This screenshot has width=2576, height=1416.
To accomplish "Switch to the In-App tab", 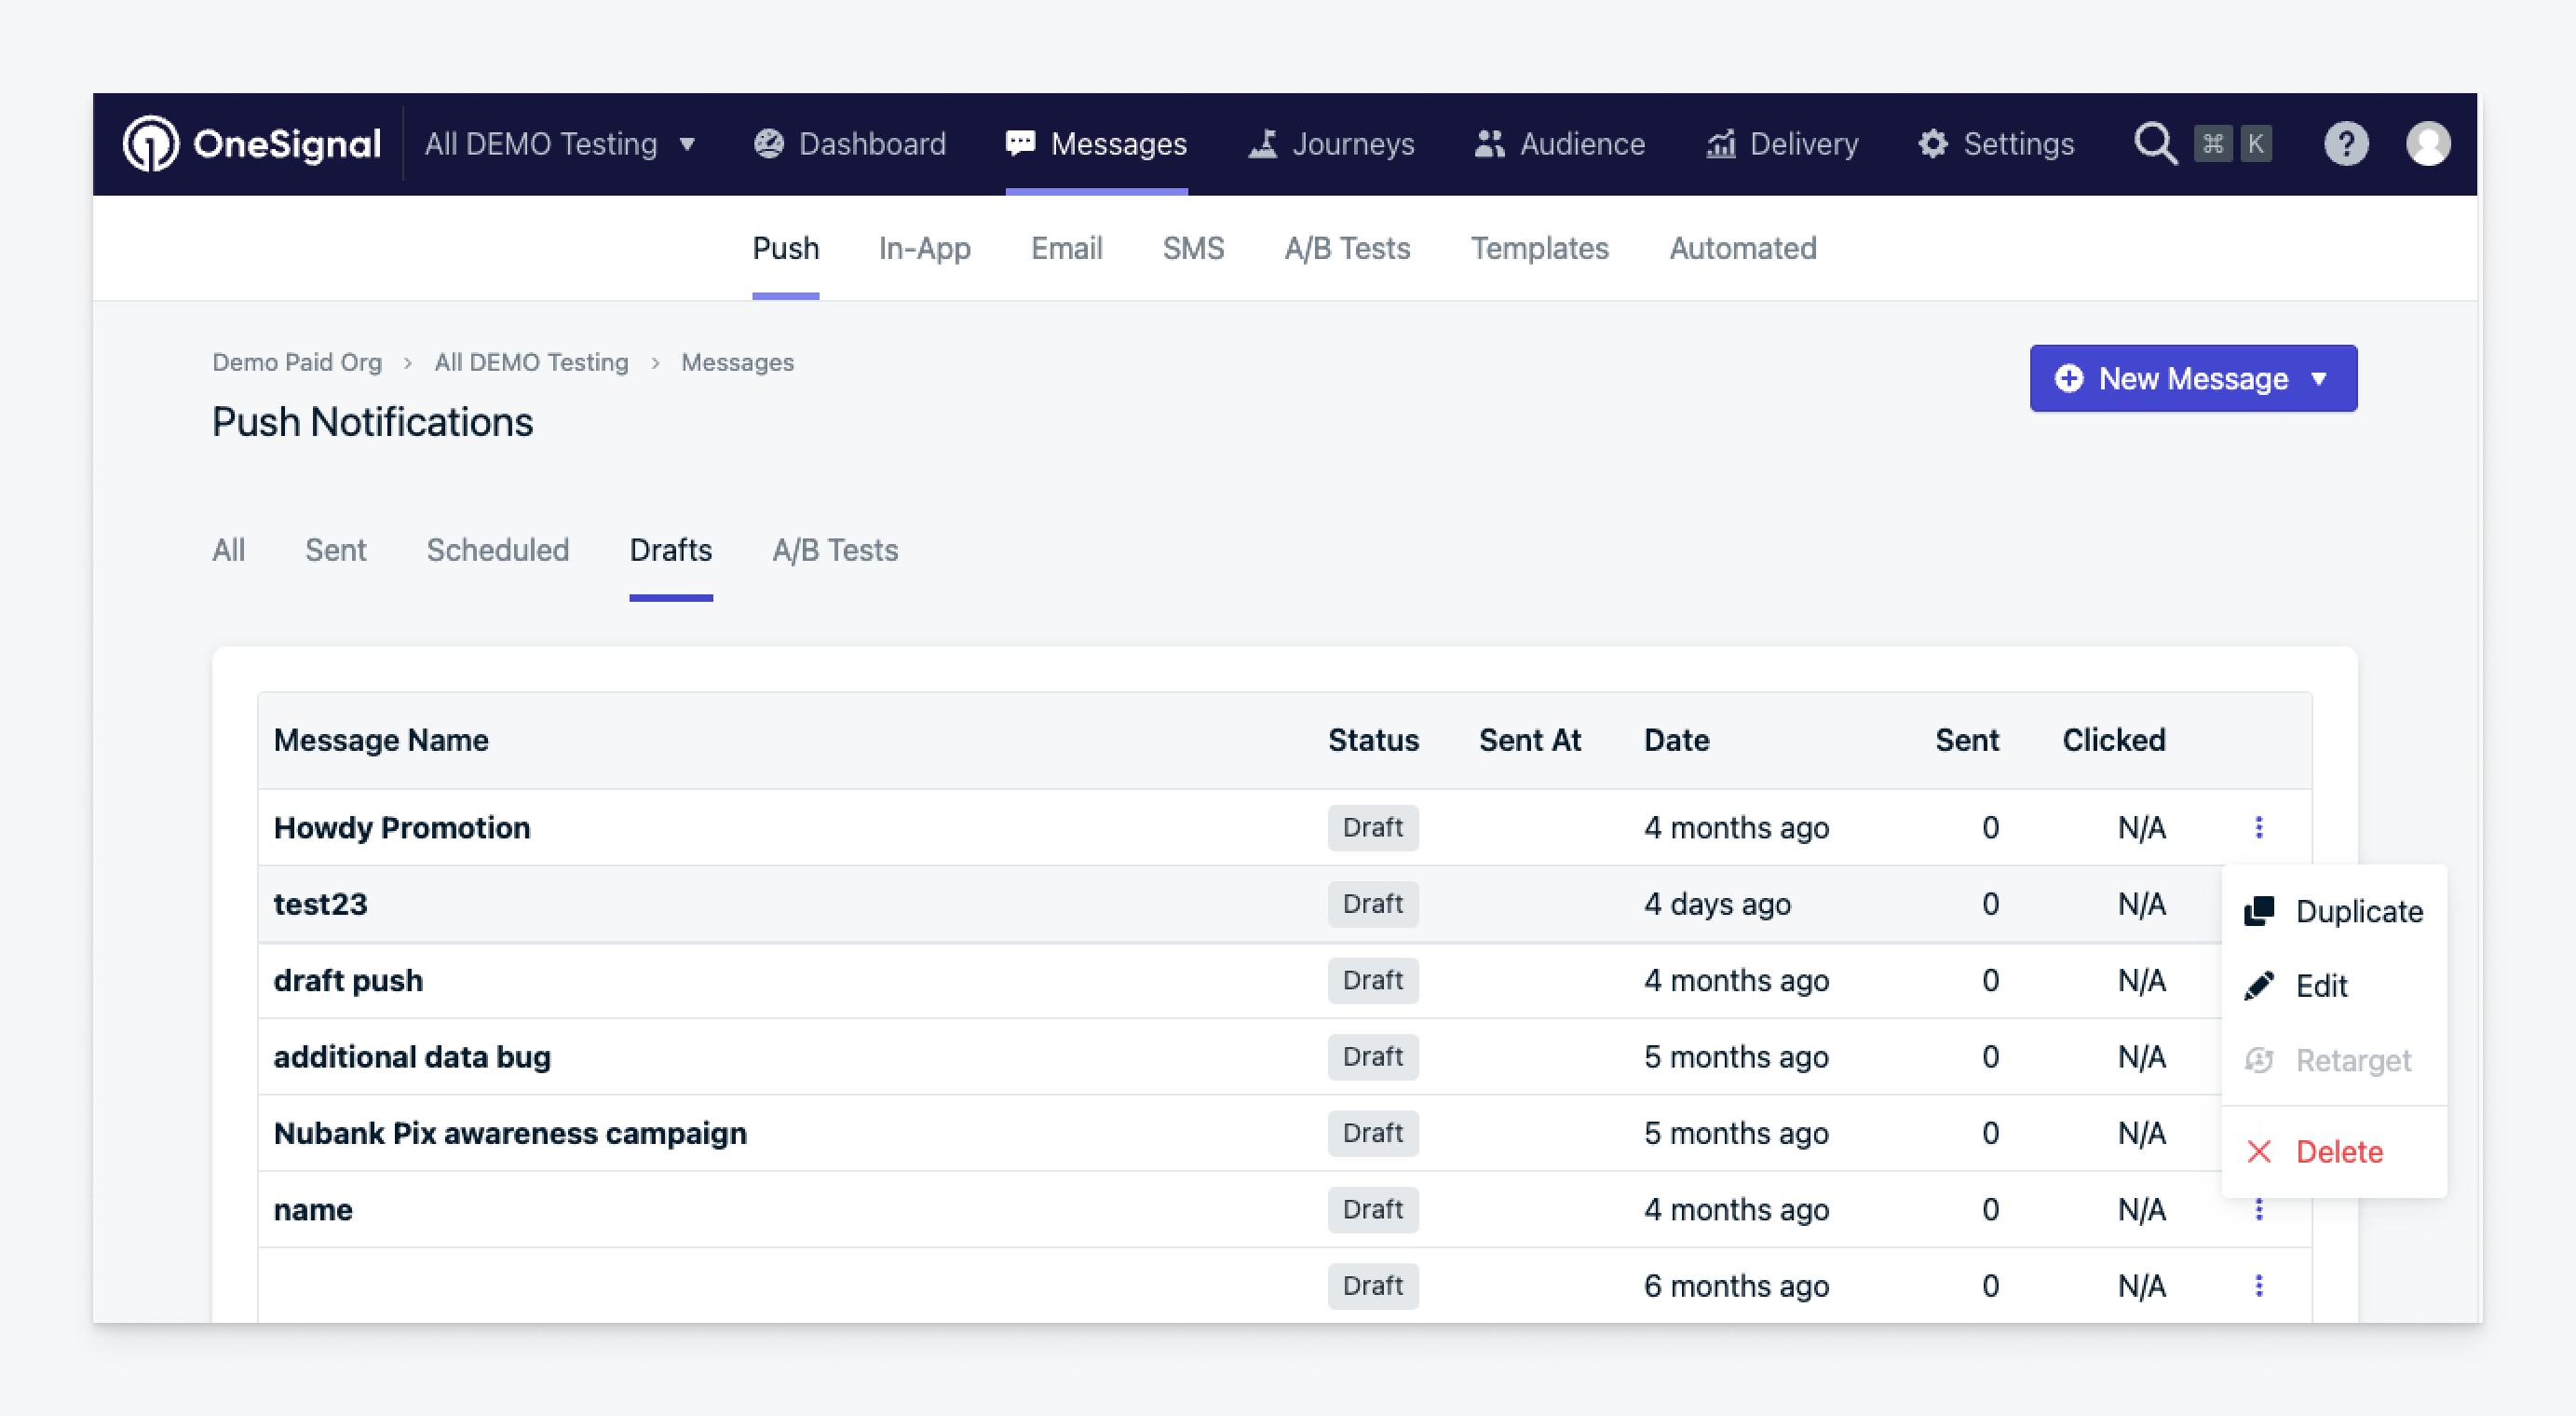I will point(924,248).
